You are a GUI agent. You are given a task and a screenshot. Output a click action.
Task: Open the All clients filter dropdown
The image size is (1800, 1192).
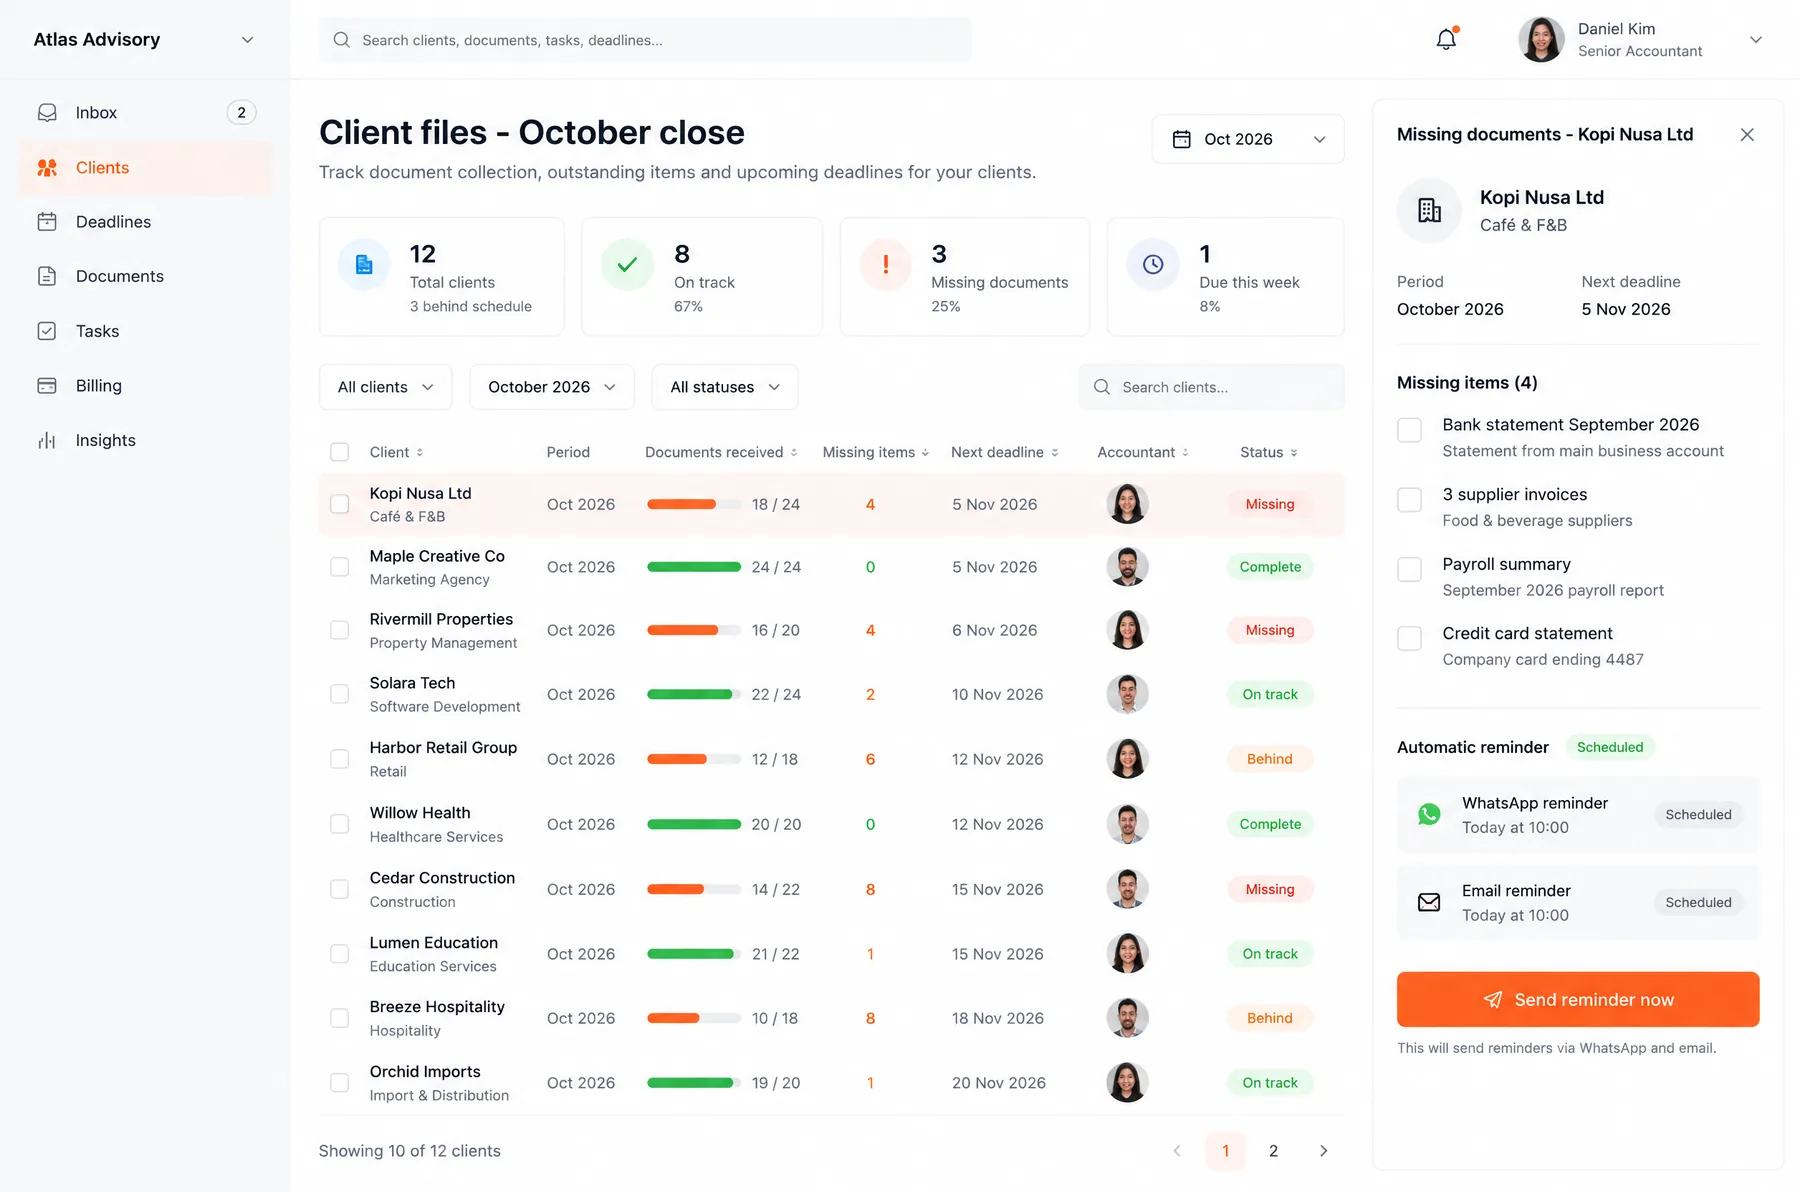385,387
